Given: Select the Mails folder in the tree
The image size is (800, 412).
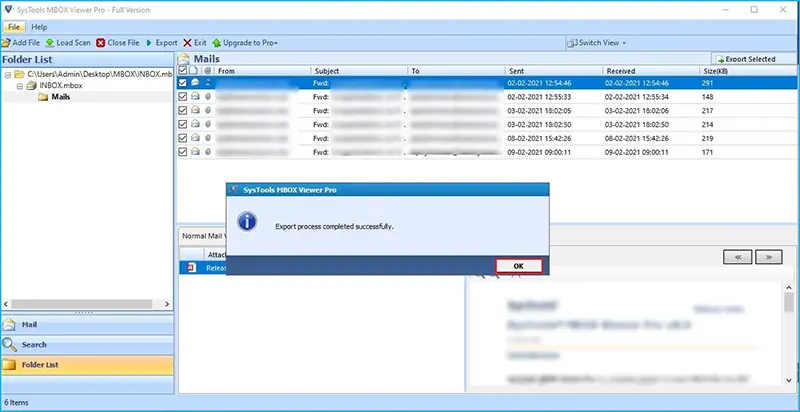Looking at the screenshot, I should click(61, 97).
